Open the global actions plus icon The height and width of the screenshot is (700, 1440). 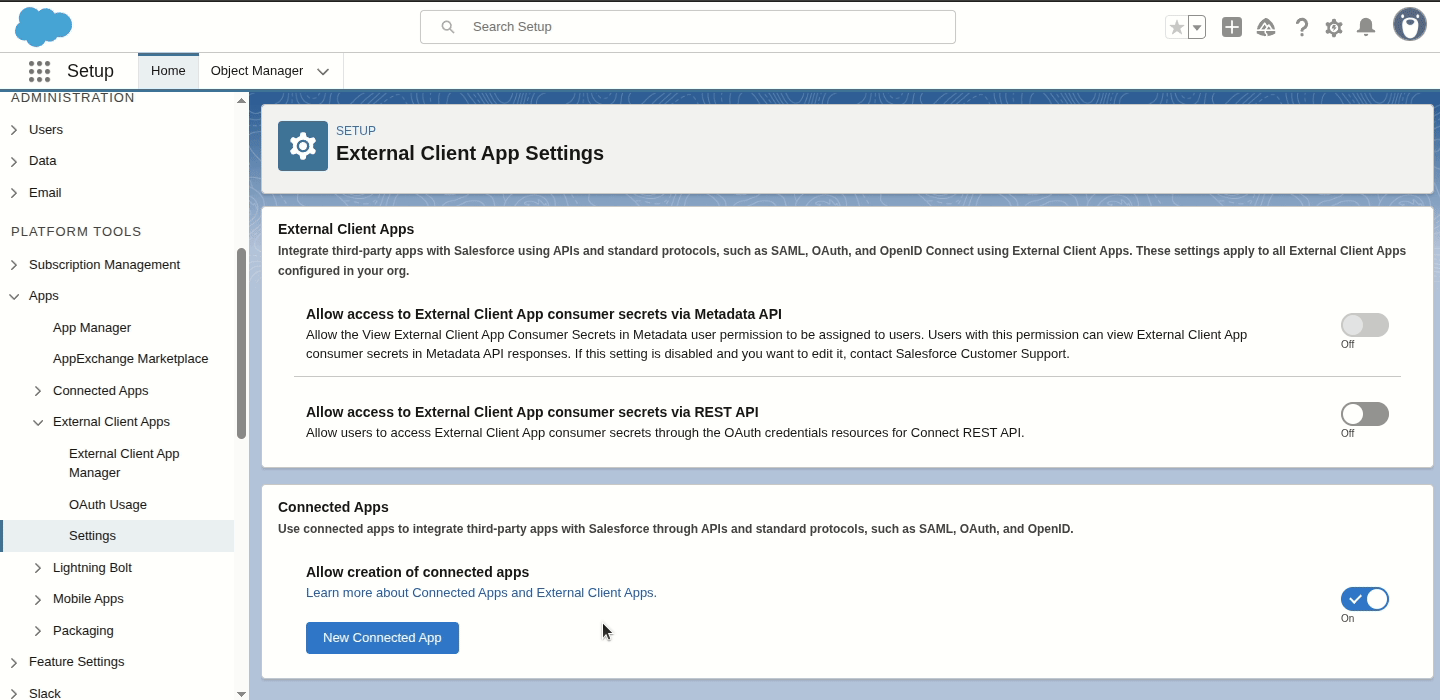point(1232,27)
